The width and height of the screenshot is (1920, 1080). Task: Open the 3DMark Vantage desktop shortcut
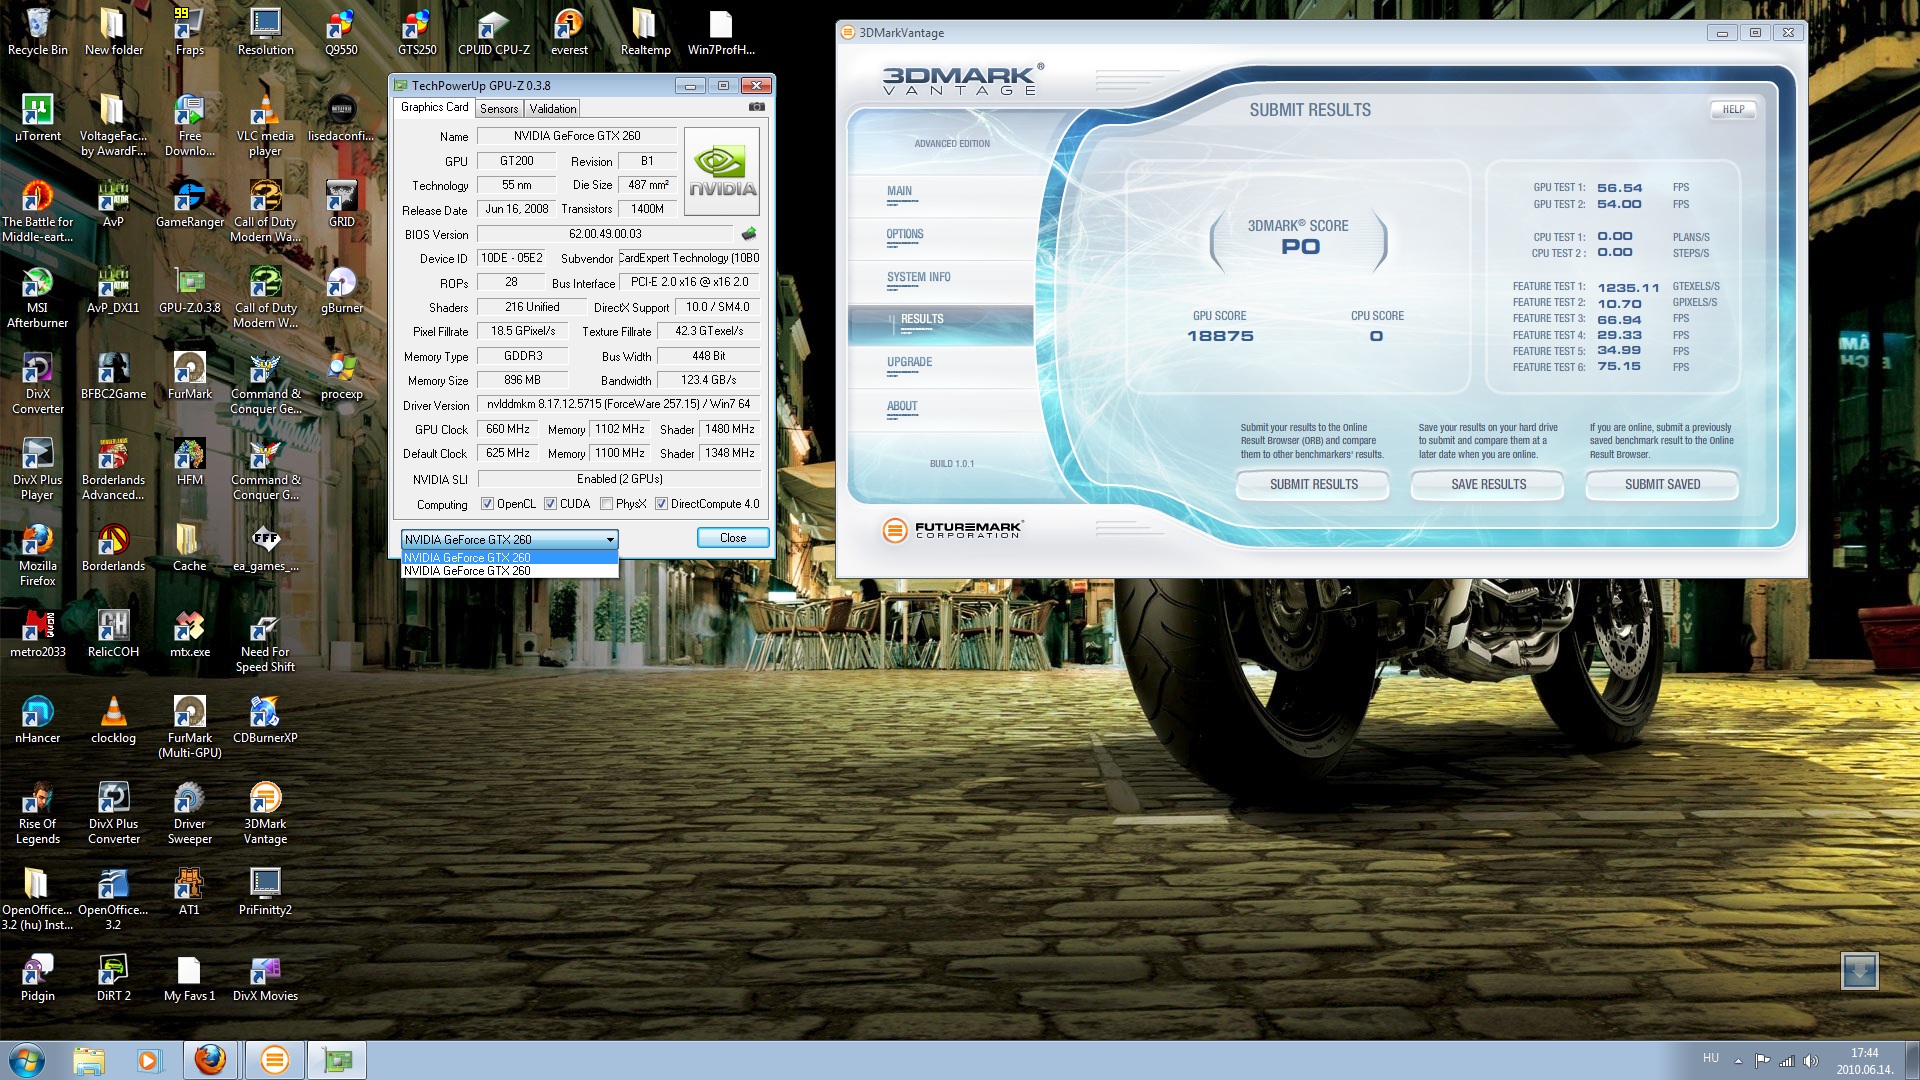(265, 813)
